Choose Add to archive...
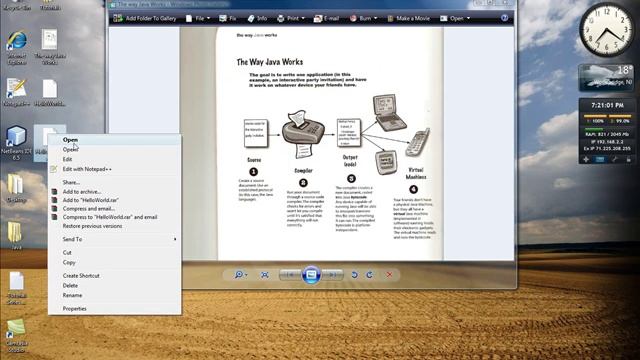The width and height of the screenshot is (640, 360). click(x=114, y=191)
